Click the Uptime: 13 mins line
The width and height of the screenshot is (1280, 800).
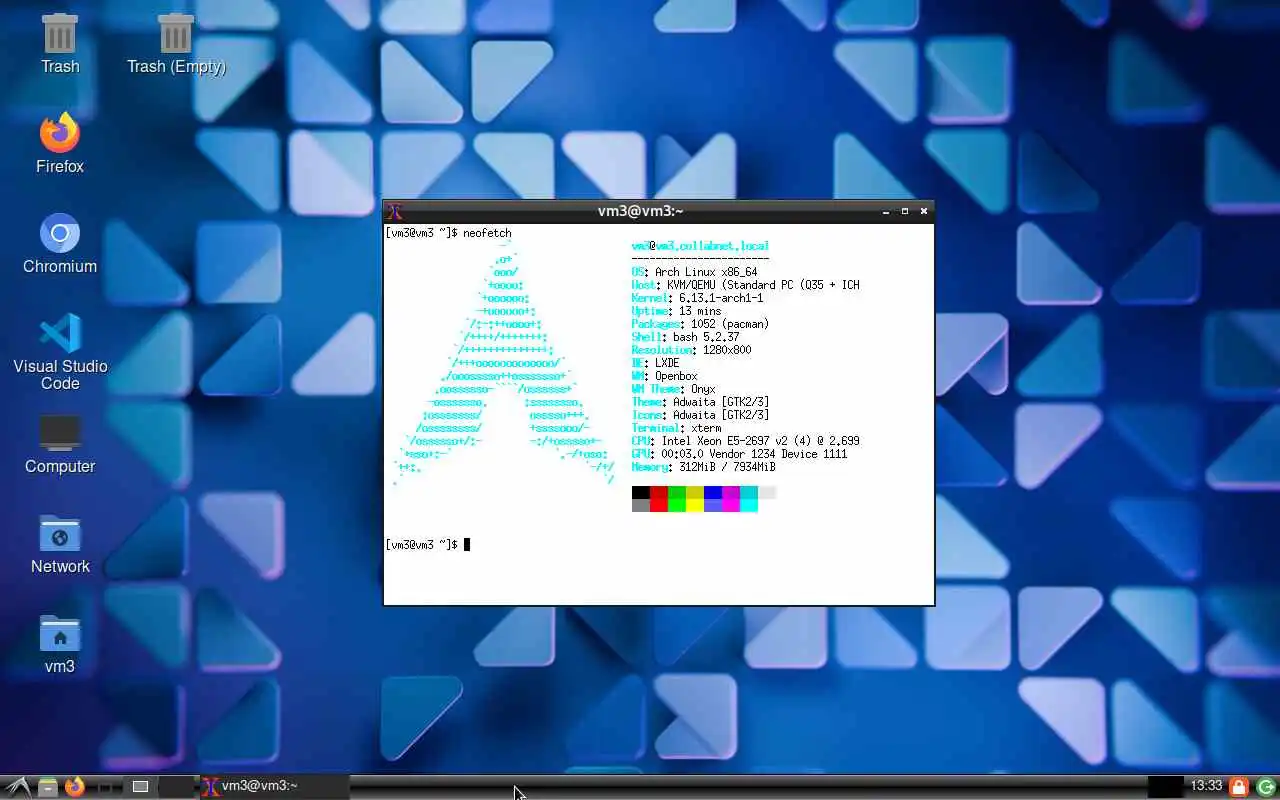point(676,311)
